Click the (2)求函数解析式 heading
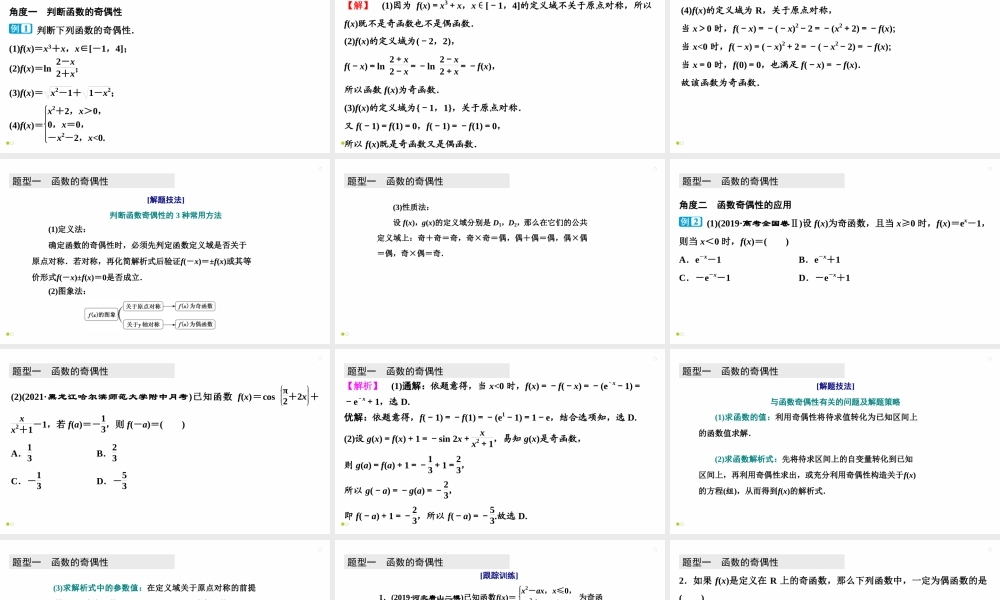This screenshot has height=600, width=1000. [x=747, y=458]
